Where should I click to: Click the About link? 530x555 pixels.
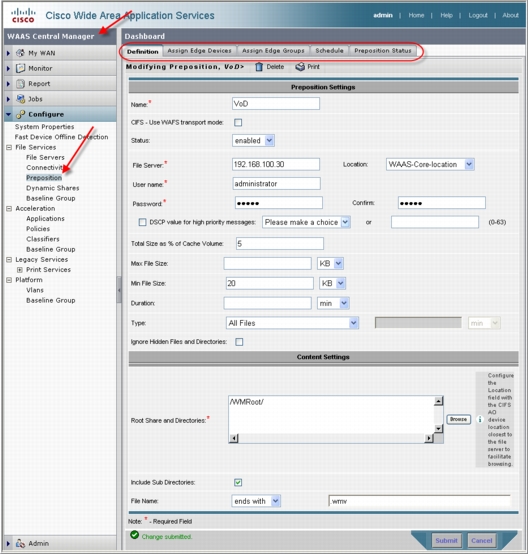pos(511,15)
